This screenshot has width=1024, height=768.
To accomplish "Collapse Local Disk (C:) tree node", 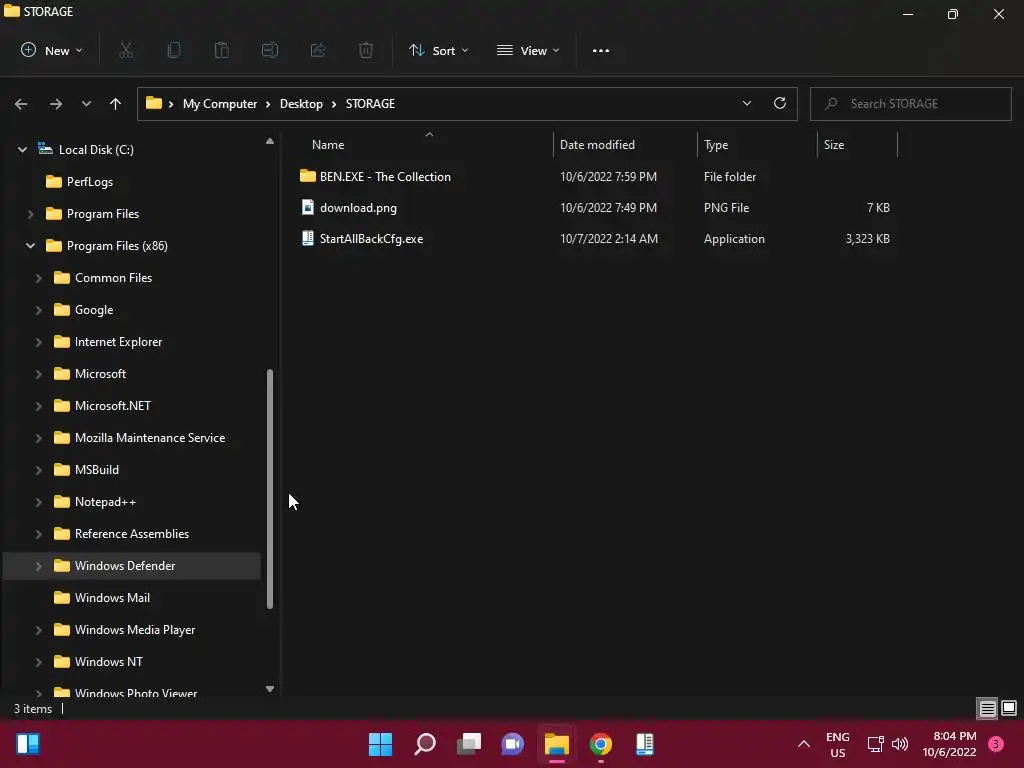I will [x=22, y=150].
